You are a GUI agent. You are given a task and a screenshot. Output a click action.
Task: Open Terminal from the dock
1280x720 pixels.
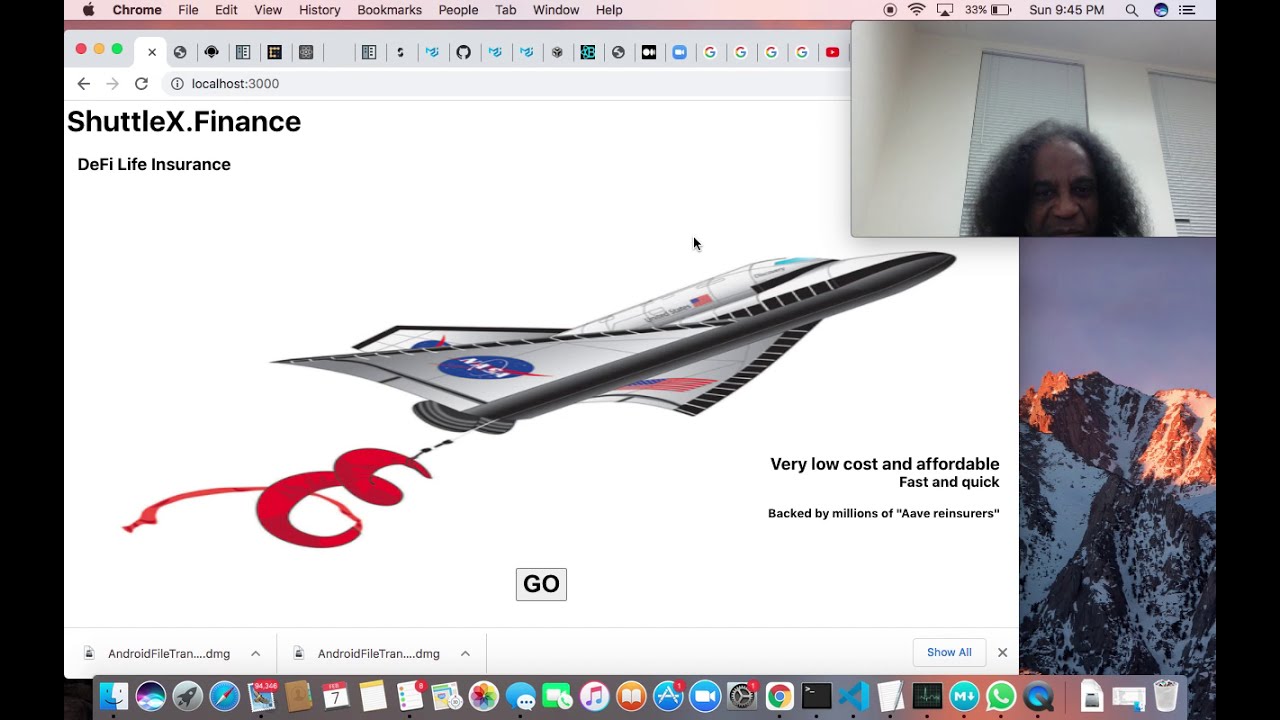[x=816, y=696]
